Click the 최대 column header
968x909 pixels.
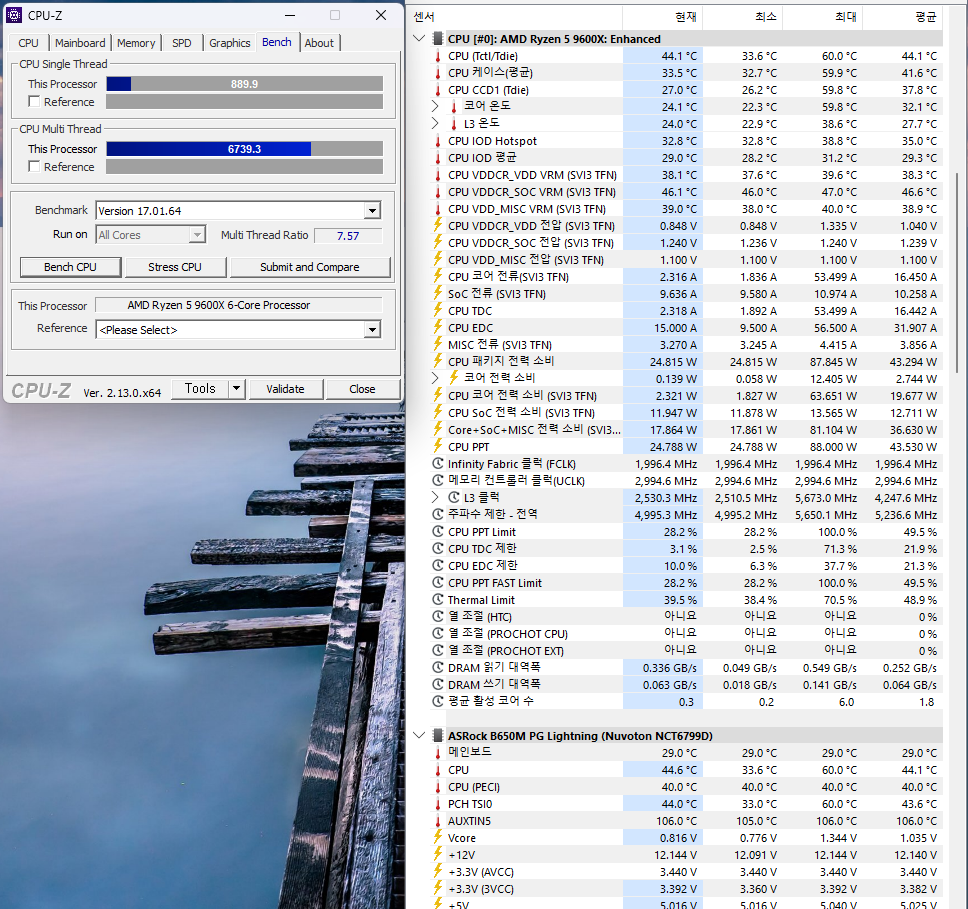823,17
